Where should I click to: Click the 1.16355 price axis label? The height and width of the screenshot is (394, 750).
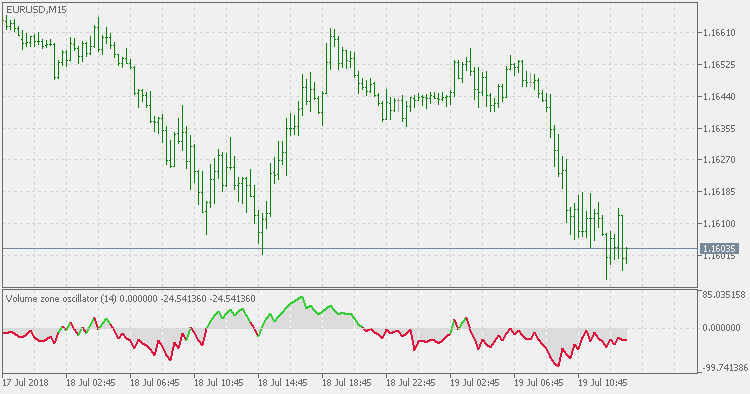[719, 128]
